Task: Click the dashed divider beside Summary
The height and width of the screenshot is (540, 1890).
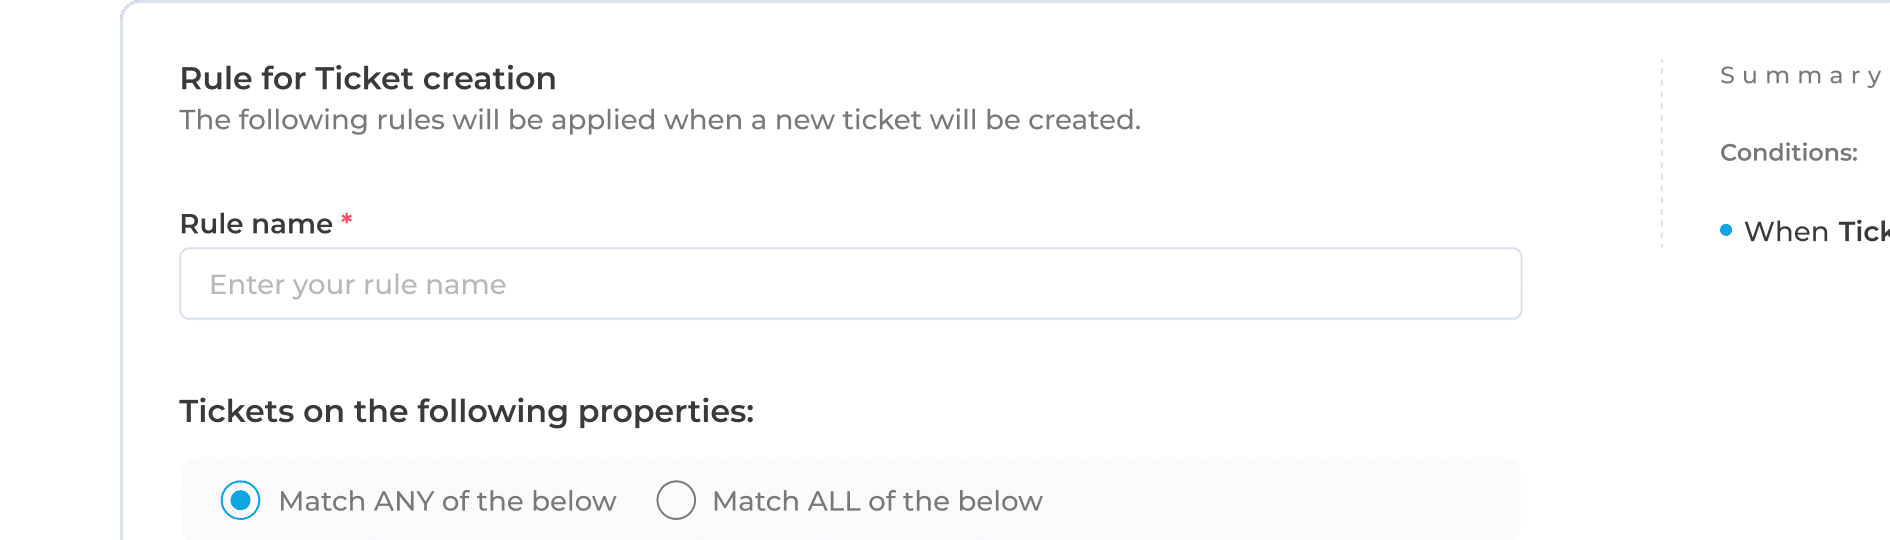Action: coord(1662,150)
